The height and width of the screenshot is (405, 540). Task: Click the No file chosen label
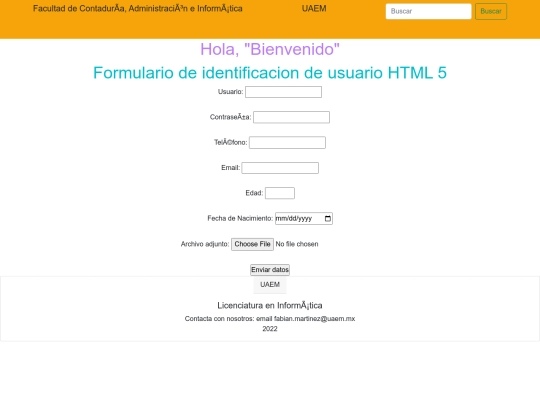point(297,244)
